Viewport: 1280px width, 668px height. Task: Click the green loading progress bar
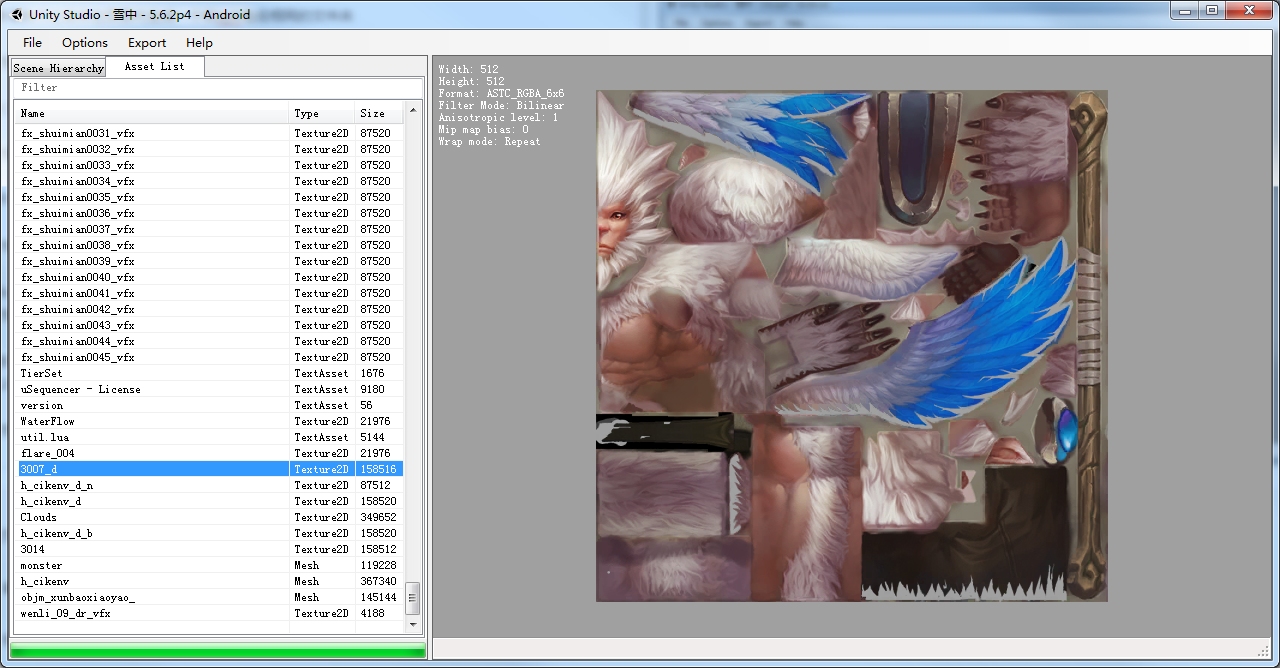pyautogui.click(x=218, y=652)
